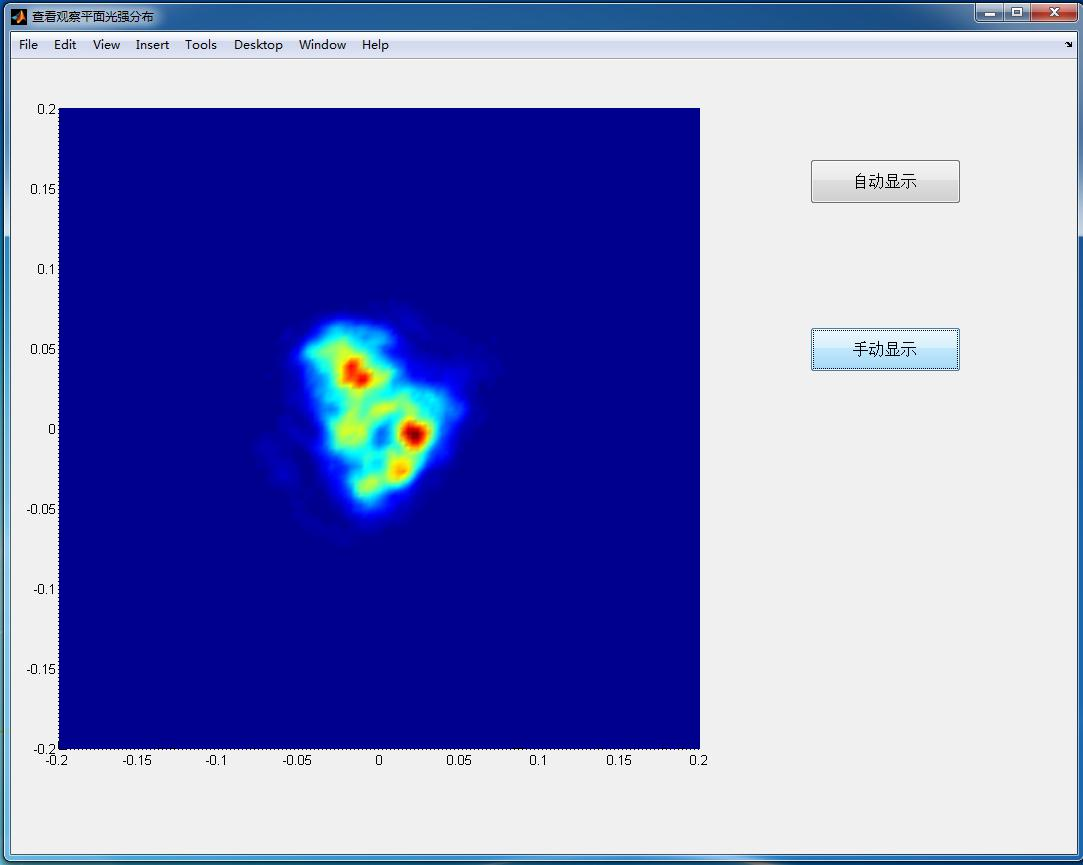Click the 手动显示 button
This screenshot has height=865, width=1083.
tap(885, 350)
